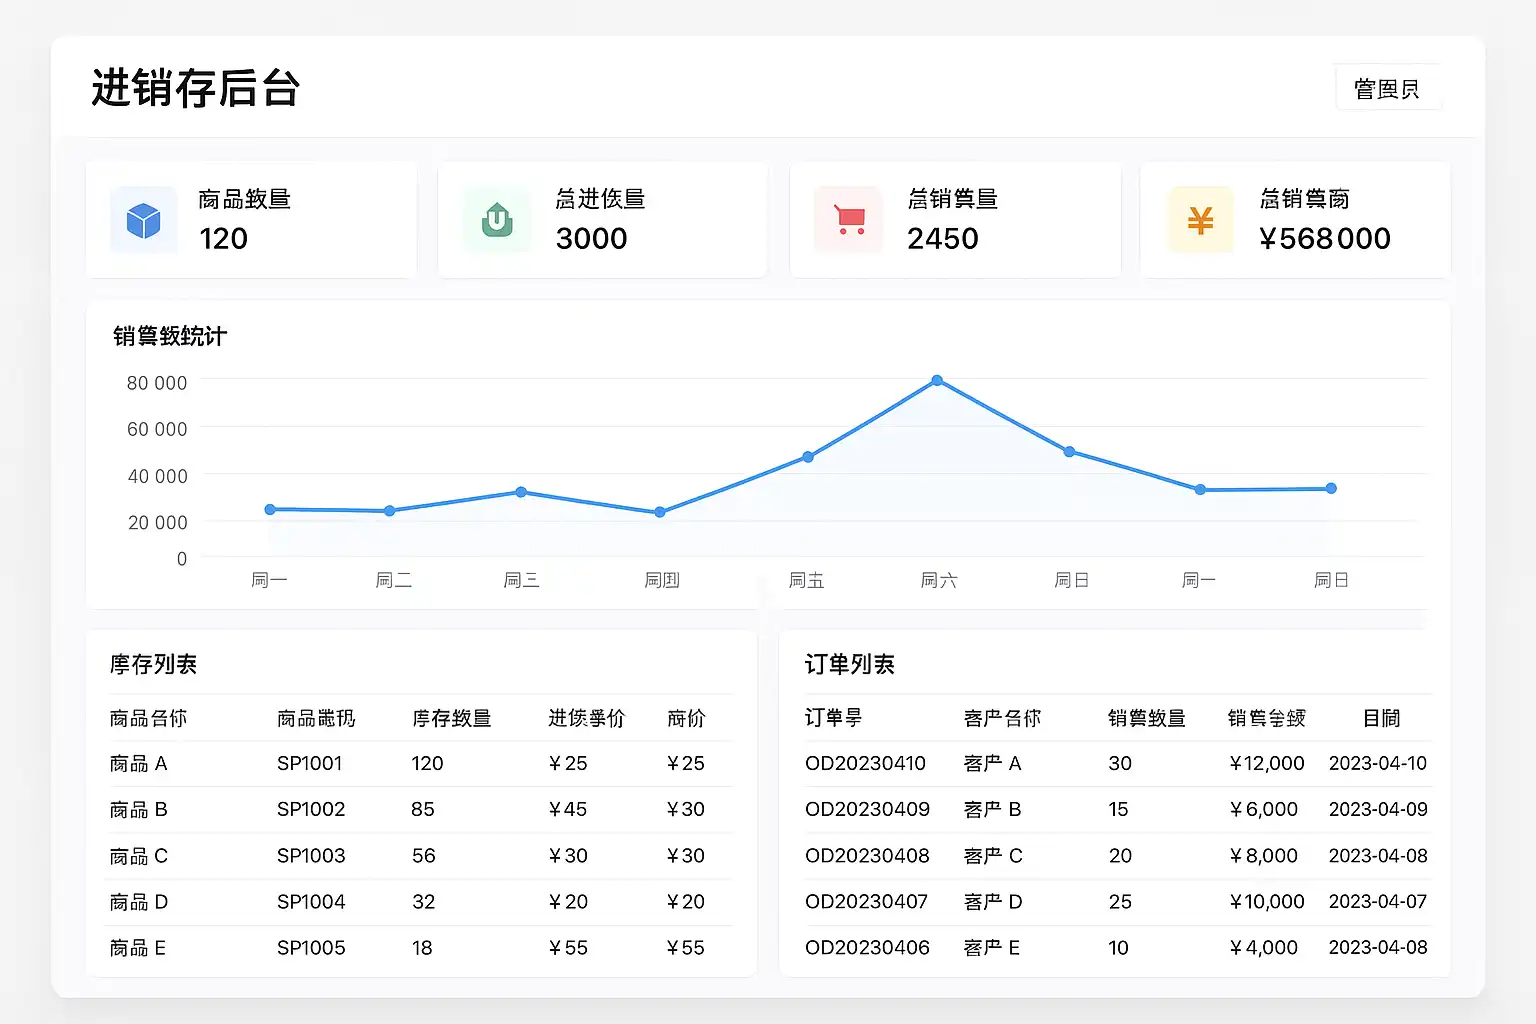Screen dimensions: 1536x1024
Task: Click the 2023-04-09 date cell
Action: coord(1377,810)
